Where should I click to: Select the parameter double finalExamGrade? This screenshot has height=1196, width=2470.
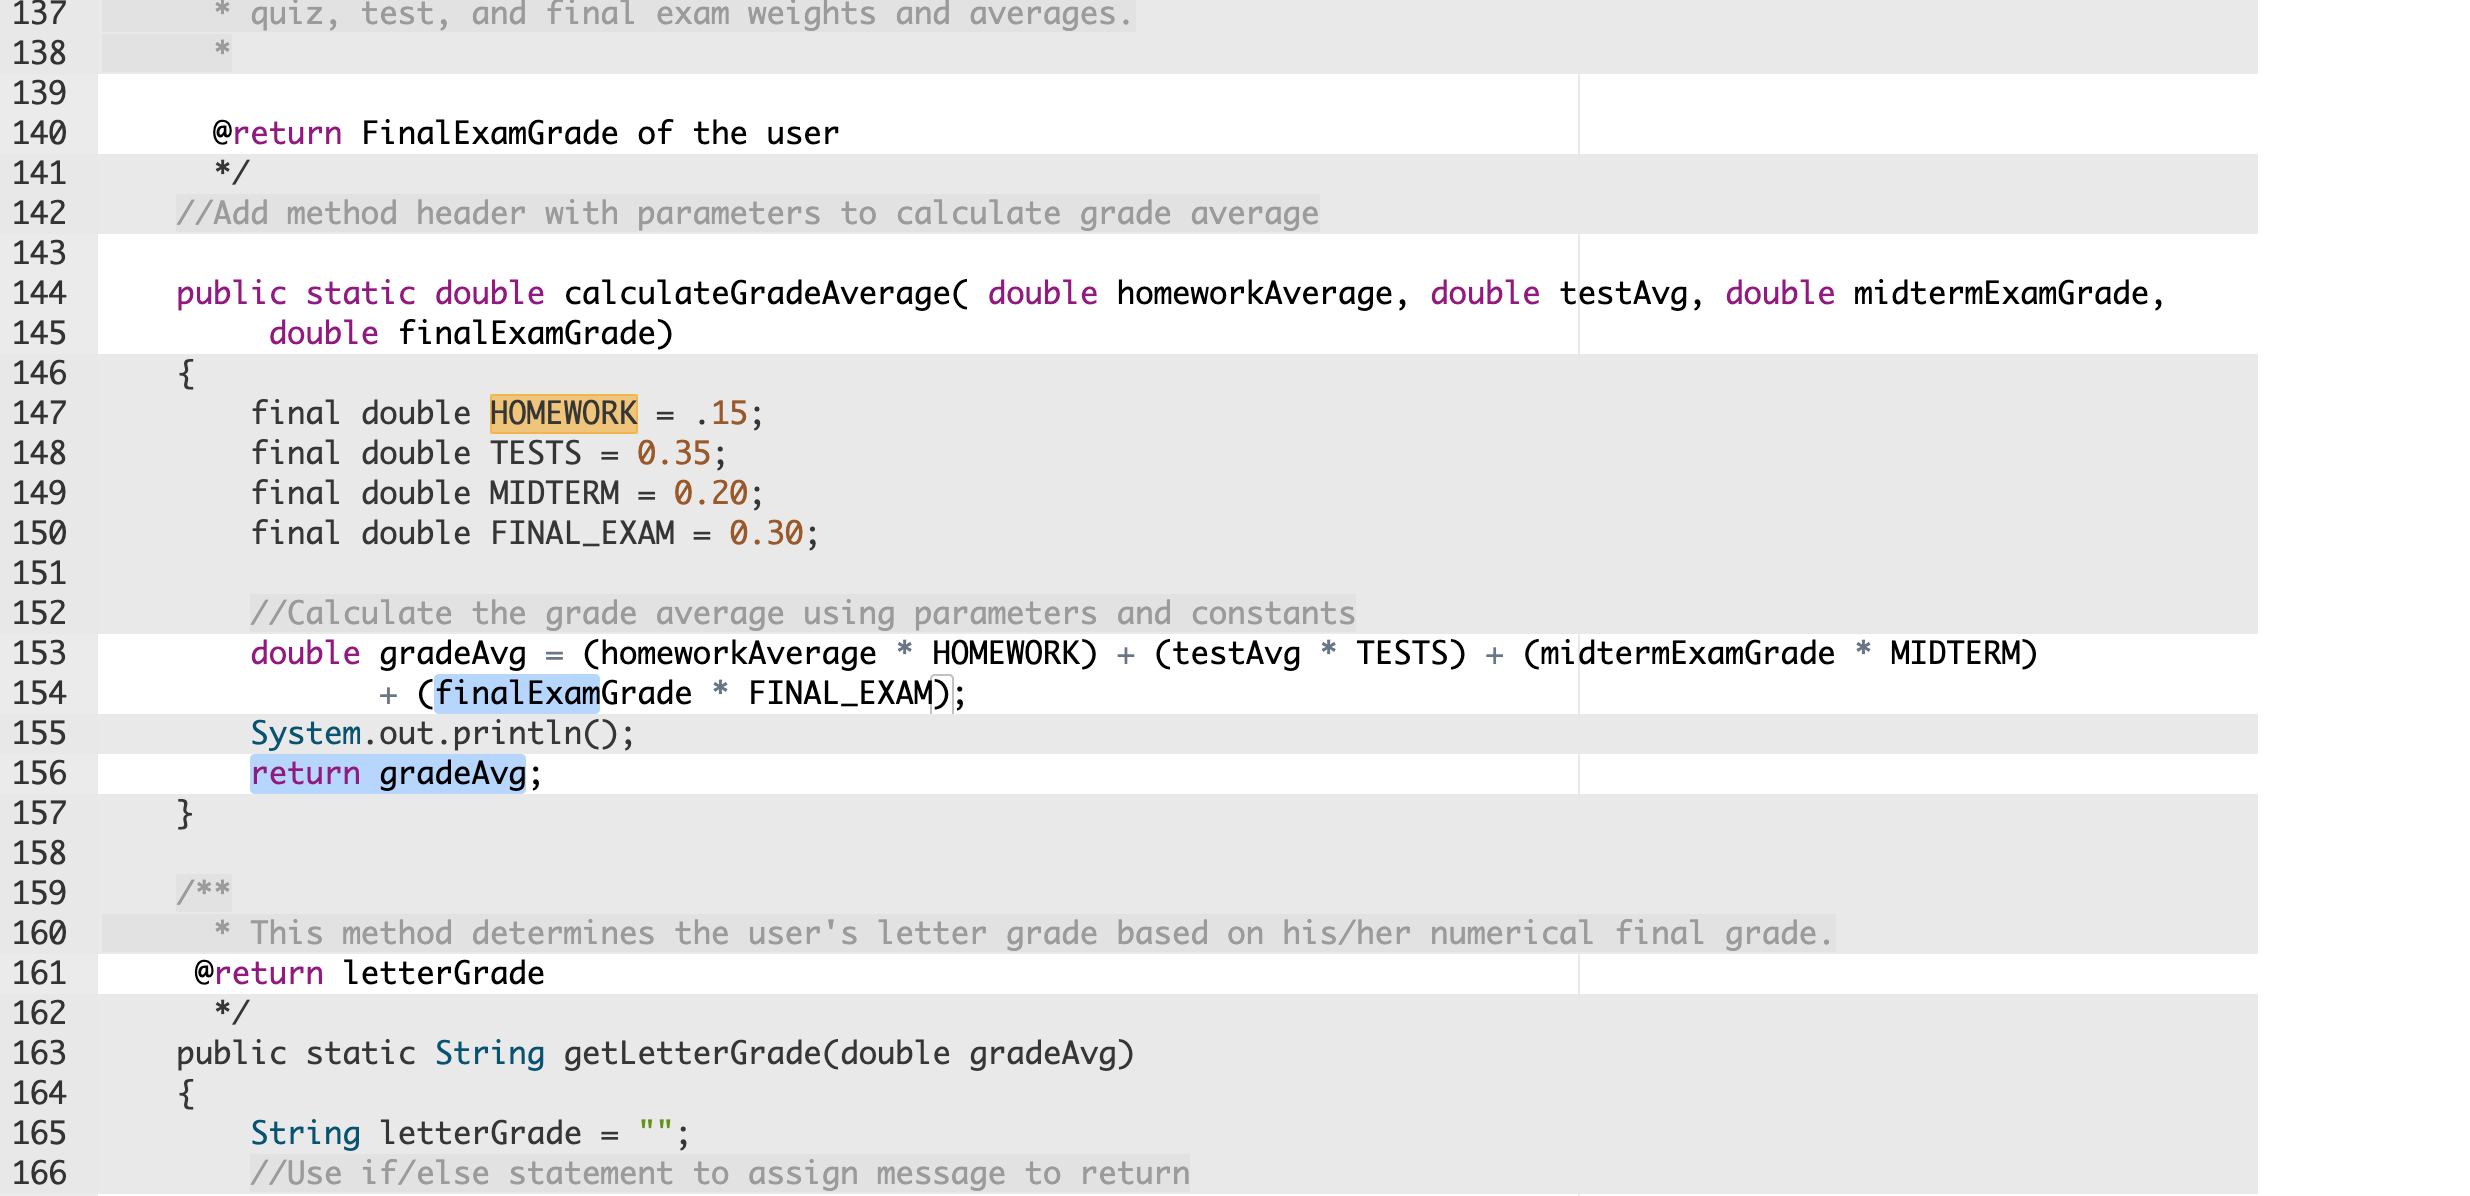tap(470, 332)
